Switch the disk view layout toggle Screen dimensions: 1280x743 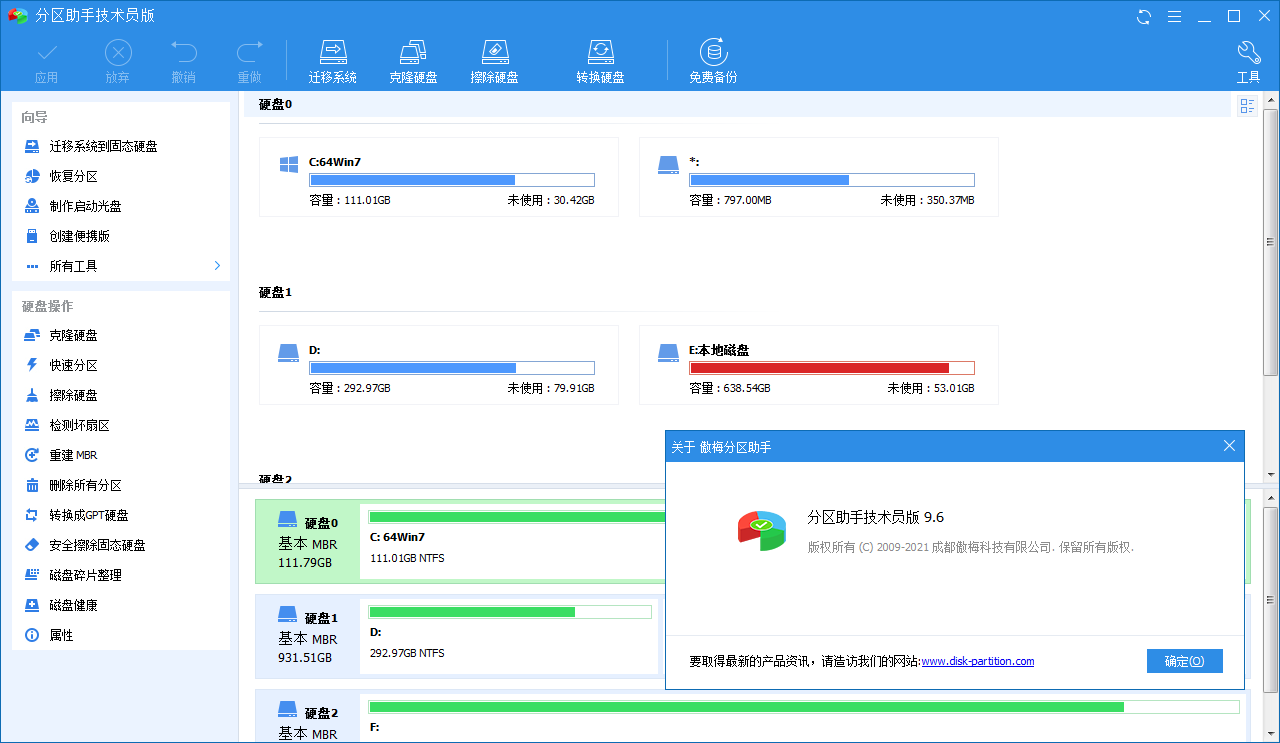(1246, 104)
